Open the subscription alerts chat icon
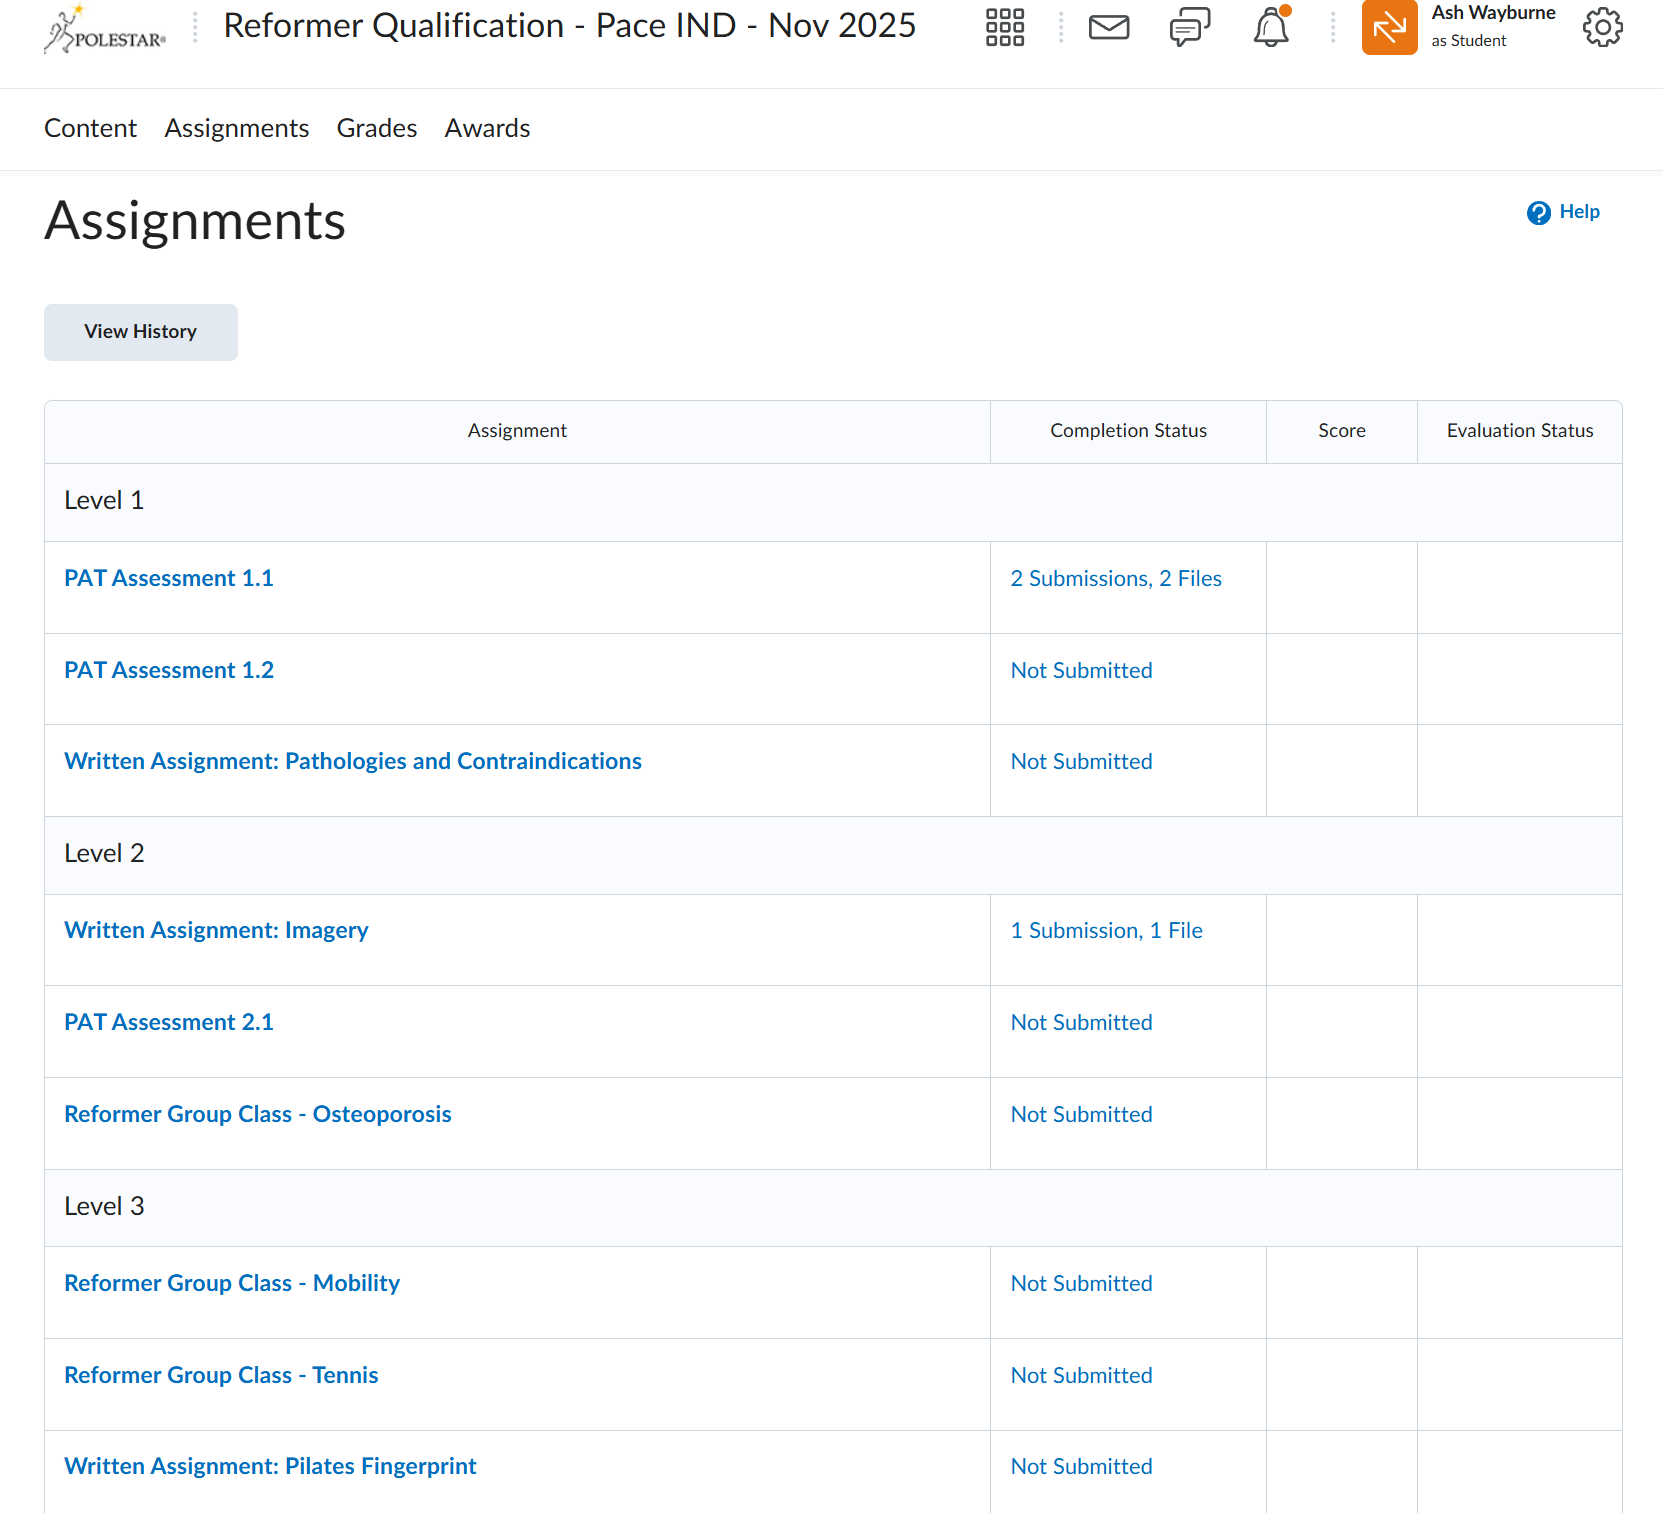 pos(1189,28)
